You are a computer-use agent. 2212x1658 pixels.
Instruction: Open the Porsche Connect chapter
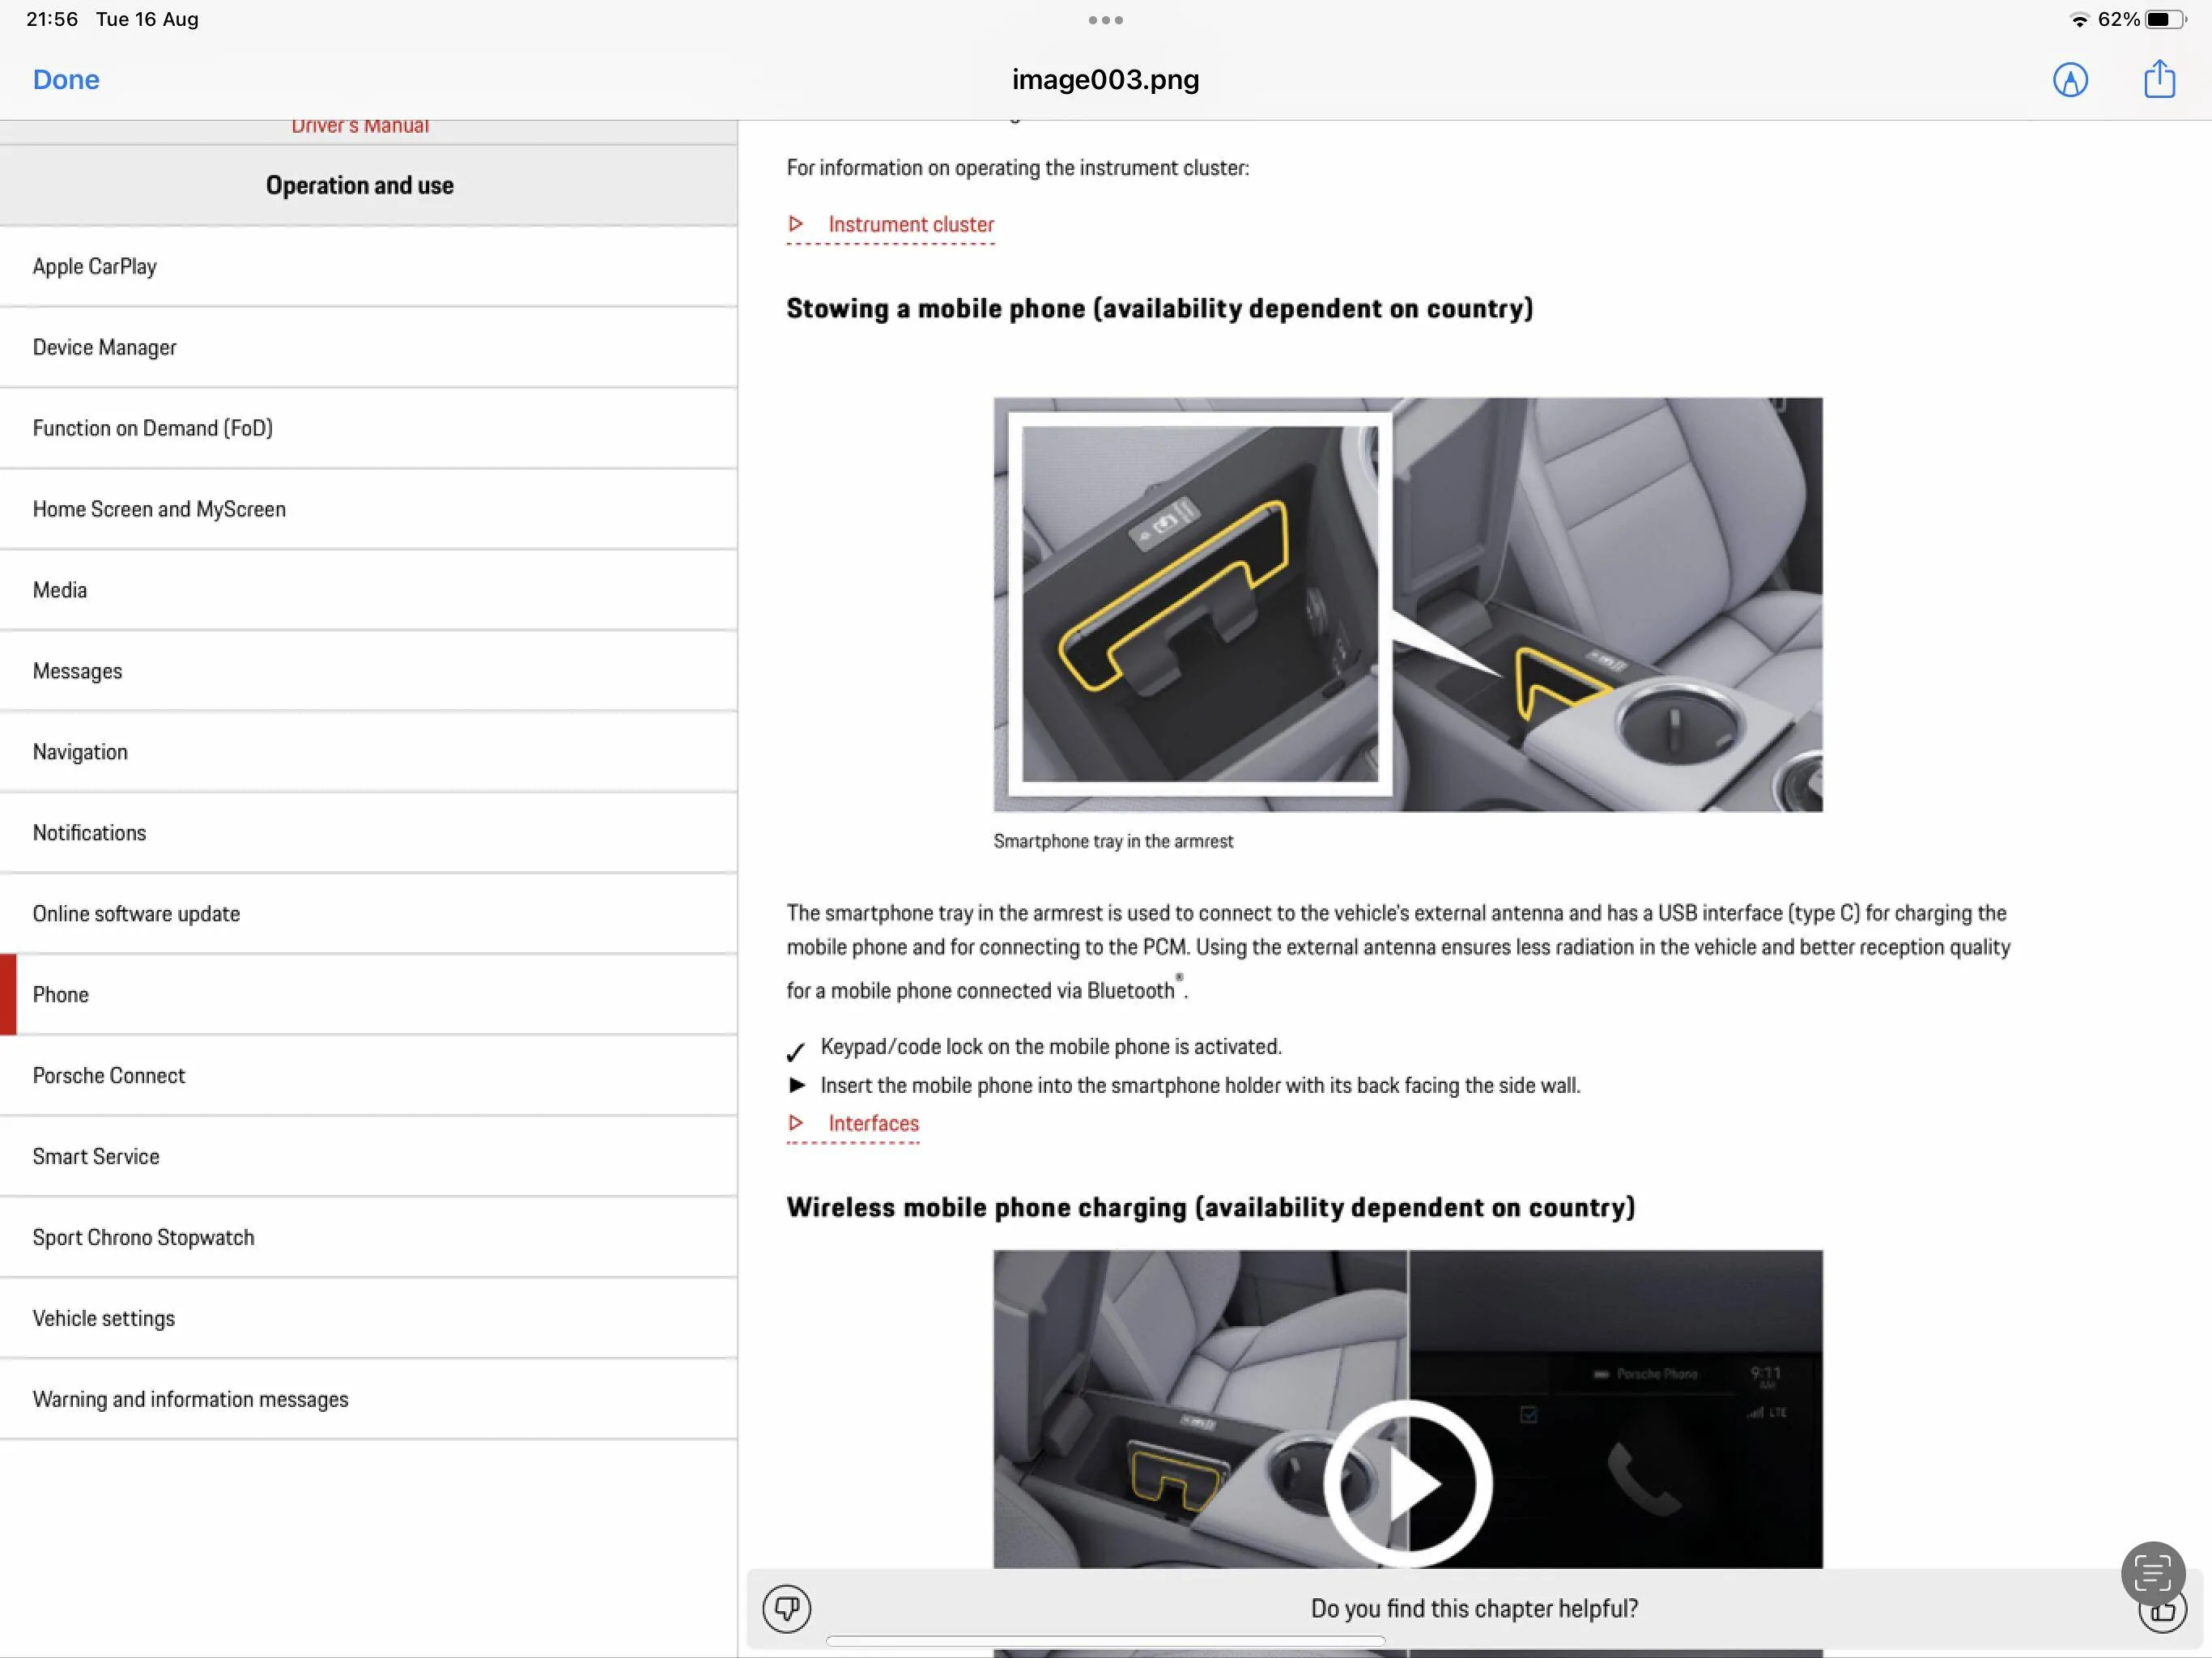(x=369, y=1077)
